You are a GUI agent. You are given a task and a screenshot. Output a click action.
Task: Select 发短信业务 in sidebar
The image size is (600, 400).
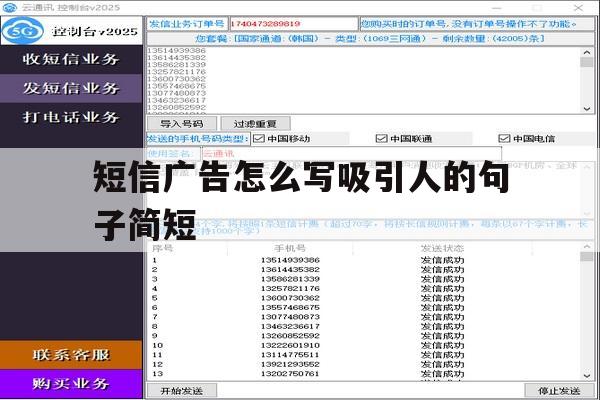click(71, 88)
